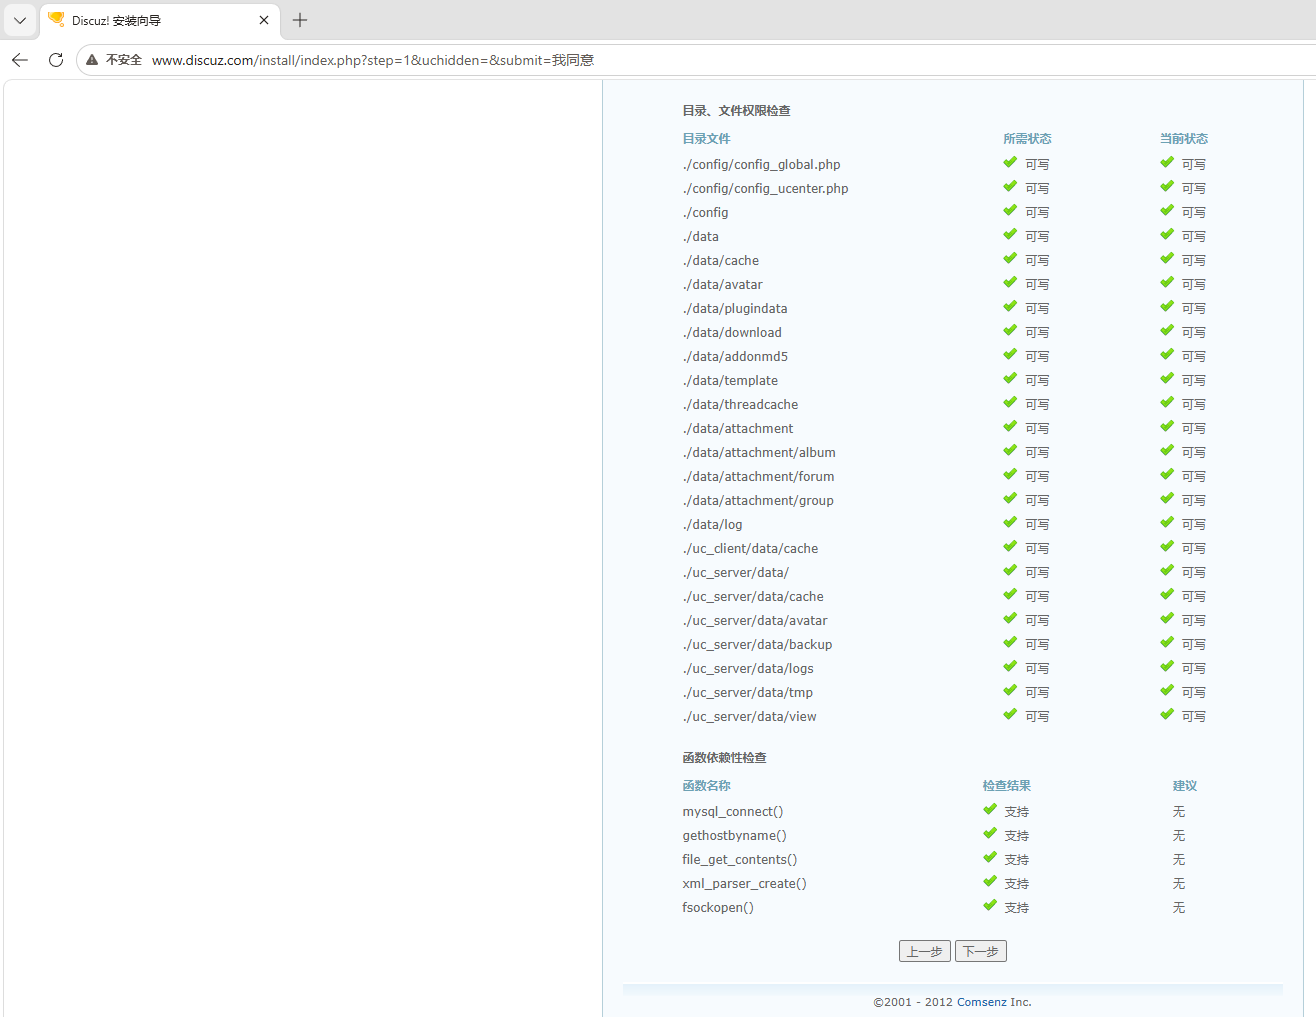Click 所需状态 checkmark for ./data/log
Image resolution: width=1316 pixels, height=1017 pixels.
click(1010, 523)
